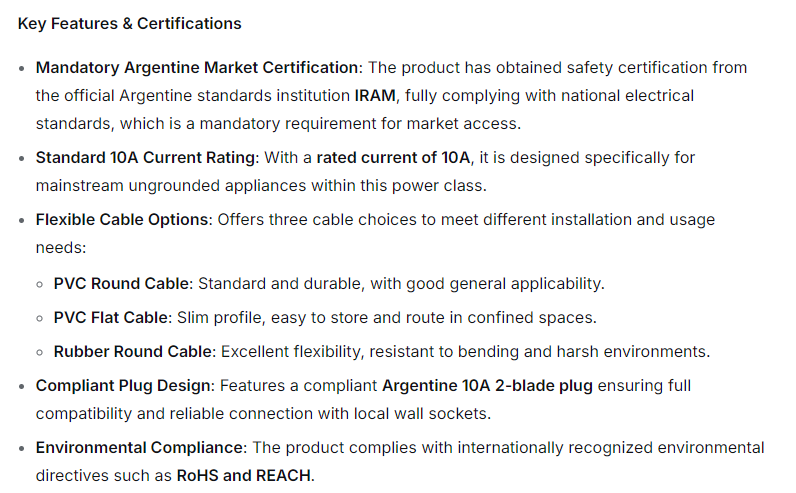The image size is (796, 493).
Task: Click the "PVC Flat Cable" sub-item label
Action: 112,318
